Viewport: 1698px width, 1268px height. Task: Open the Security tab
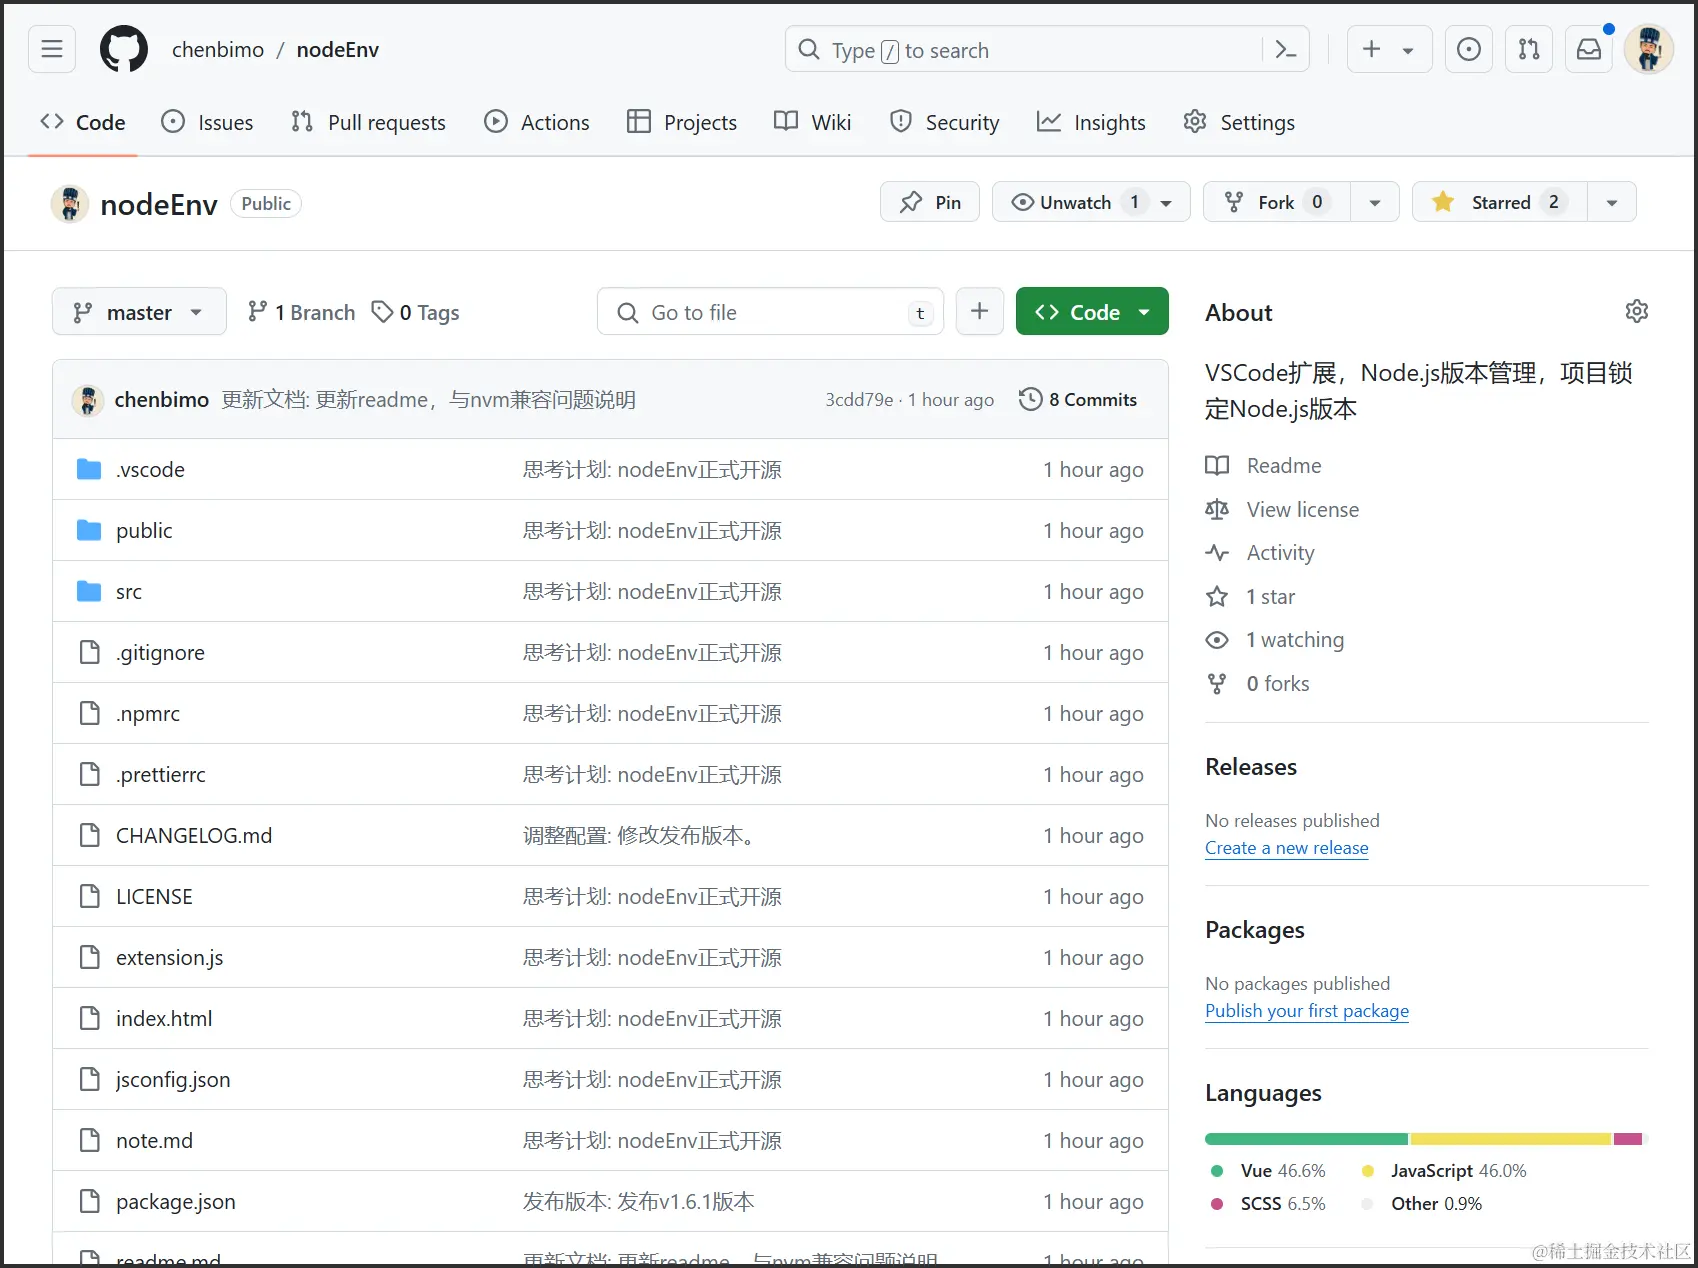tap(945, 122)
